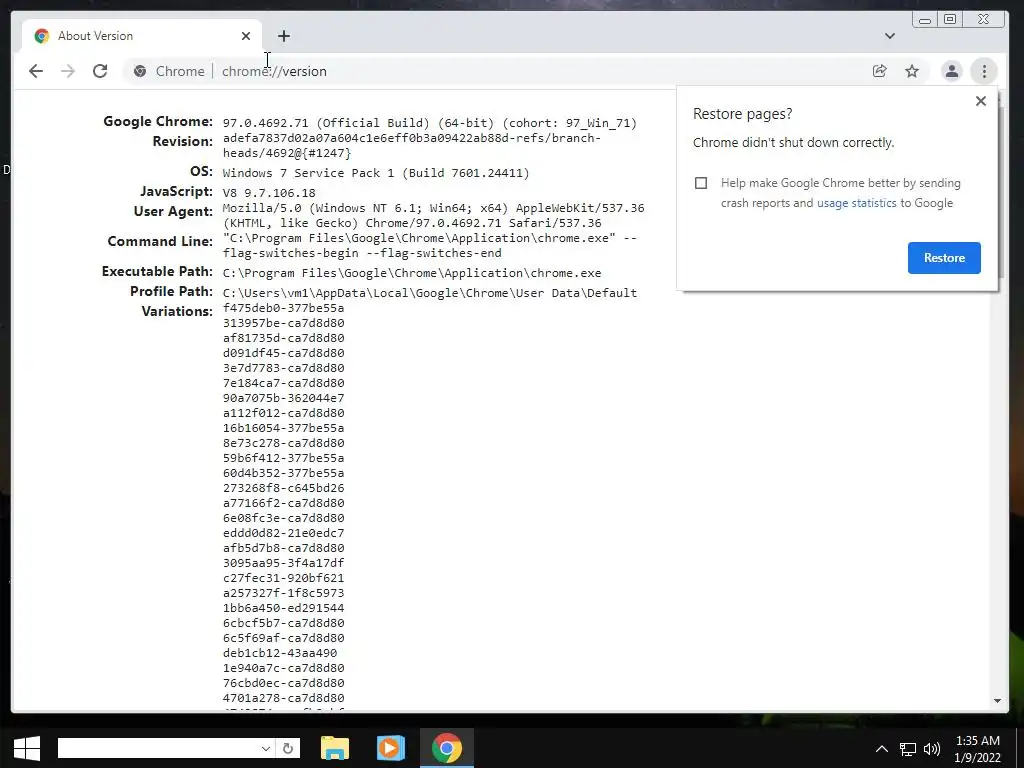Check the send crash reports checkbox
1024x768 pixels.
pyautogui.click(x=701, y=183)
